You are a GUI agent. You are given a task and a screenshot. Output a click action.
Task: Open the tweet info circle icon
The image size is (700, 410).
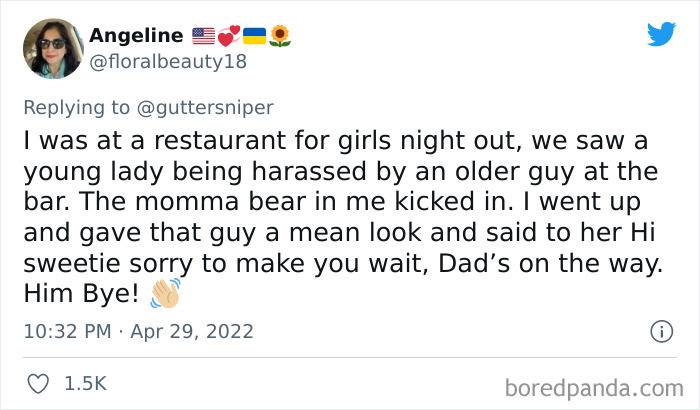point(660,330)
